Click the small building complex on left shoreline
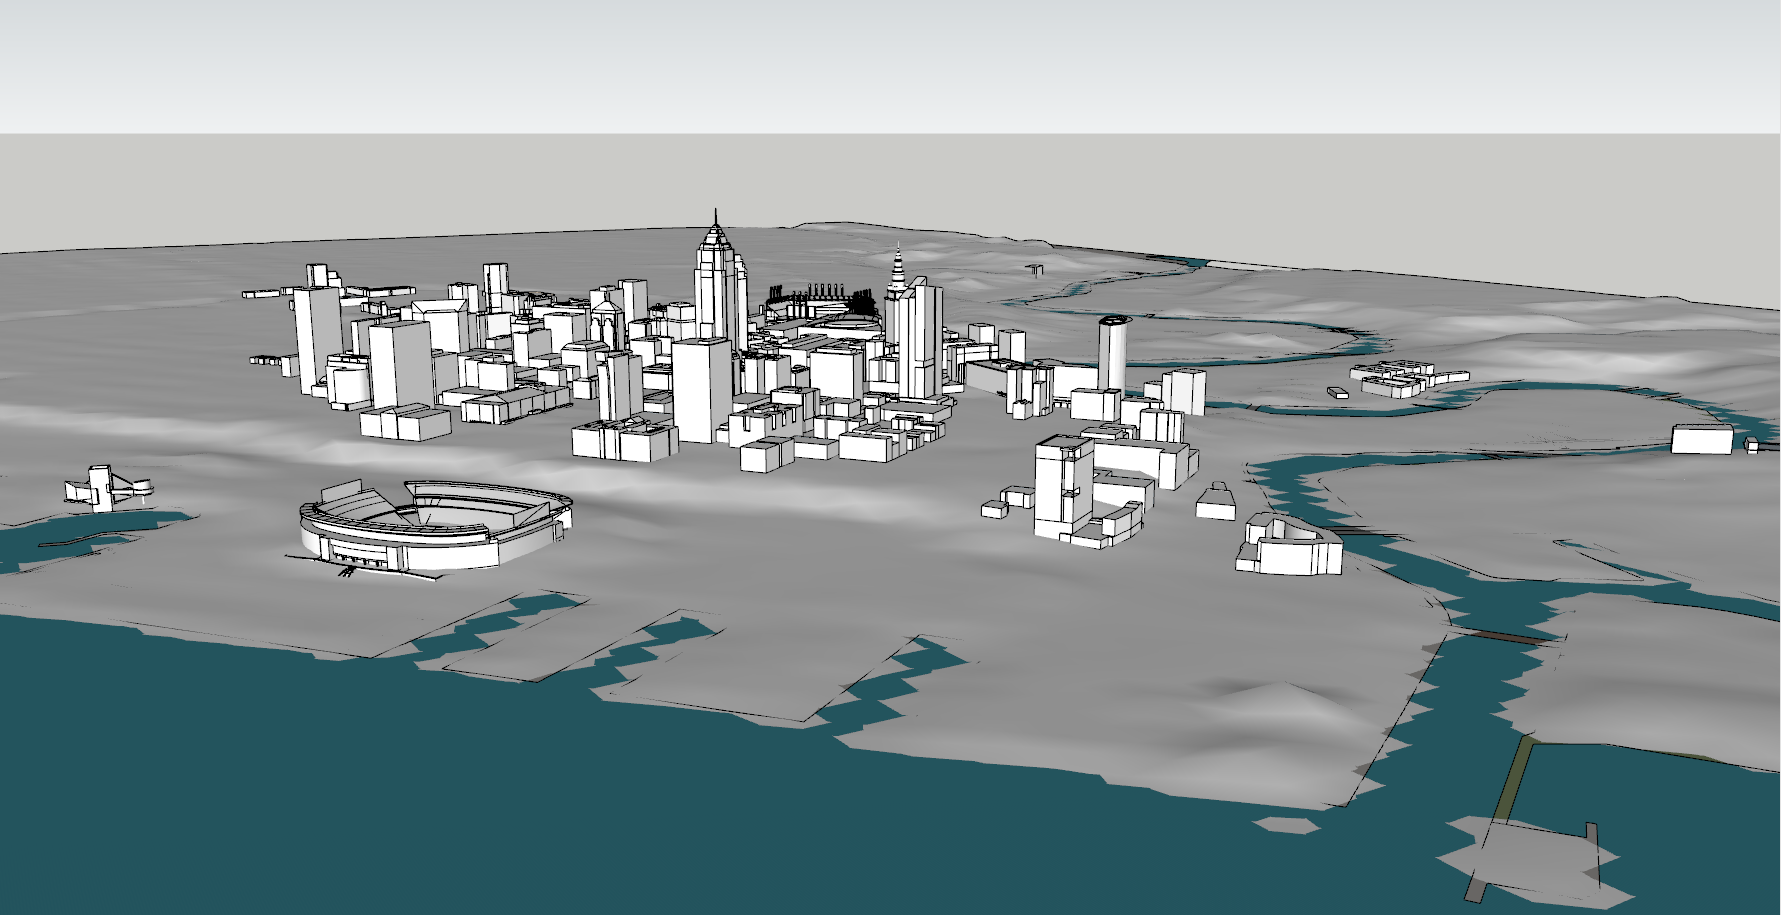1782x915 pixels. (108, 488)
